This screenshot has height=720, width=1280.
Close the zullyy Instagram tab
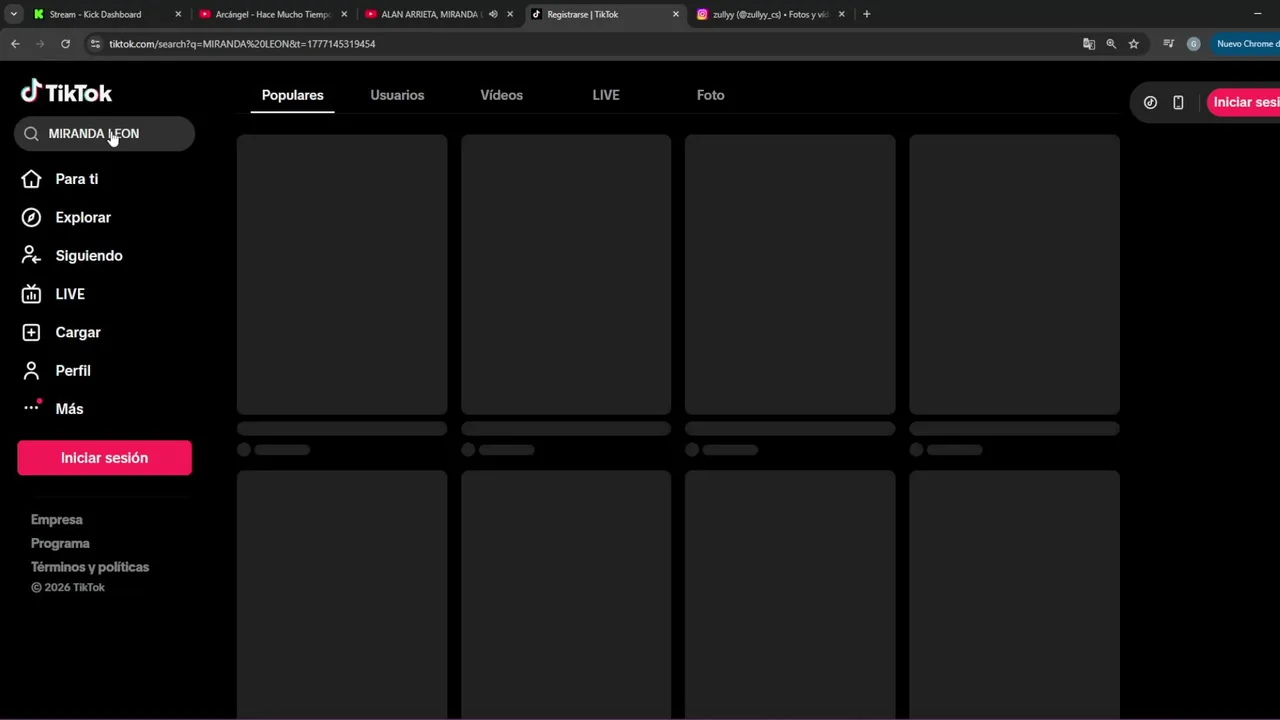(841, 14)
